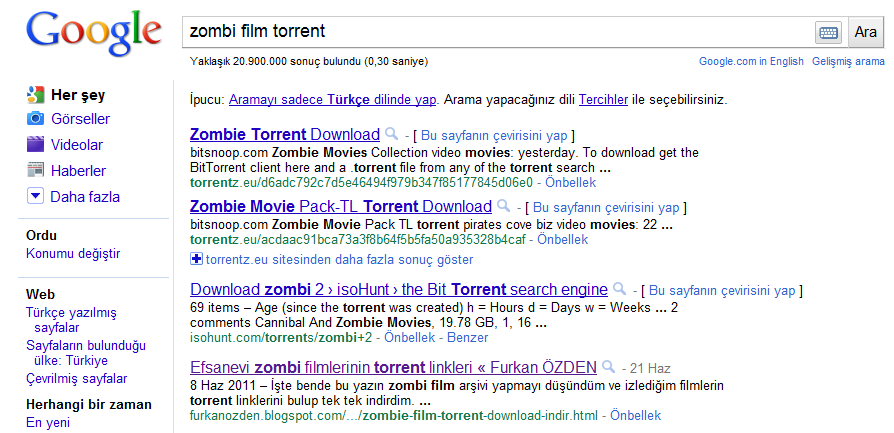
Task: Expand the torrentz.eu plus icon
Action: (196, 260)
